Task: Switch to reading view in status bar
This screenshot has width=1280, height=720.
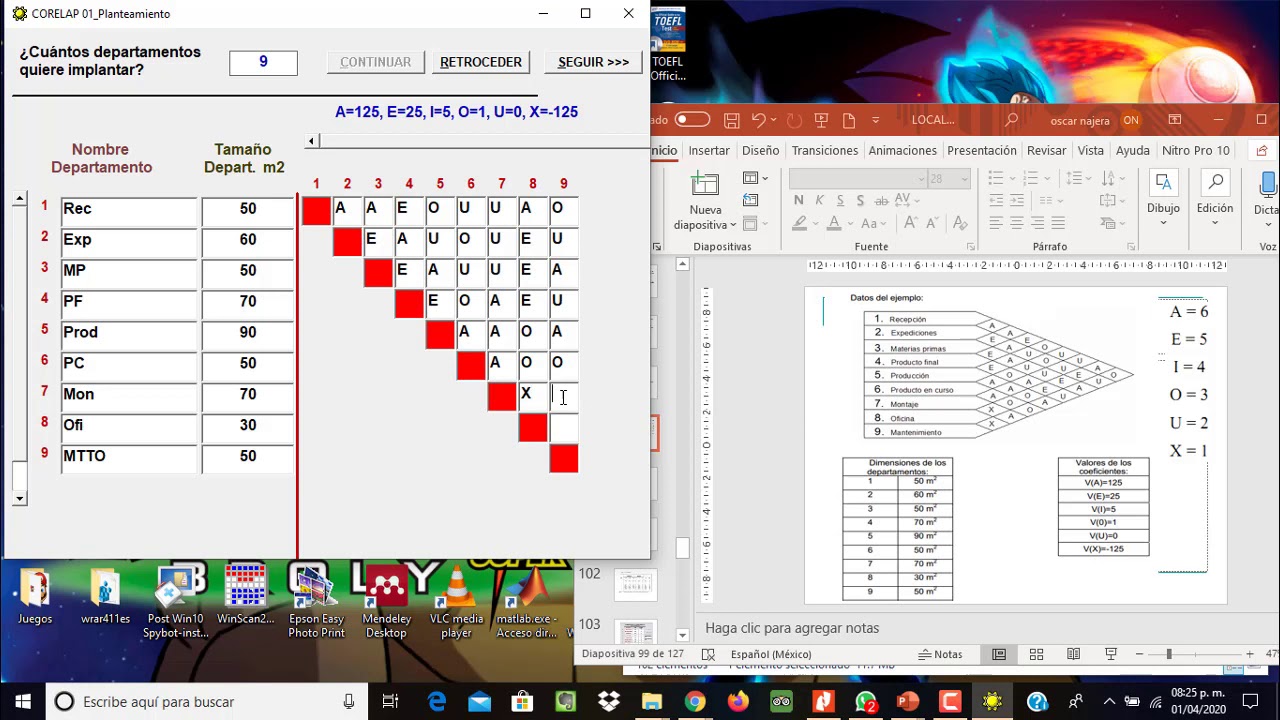Action: [1073, 654]
